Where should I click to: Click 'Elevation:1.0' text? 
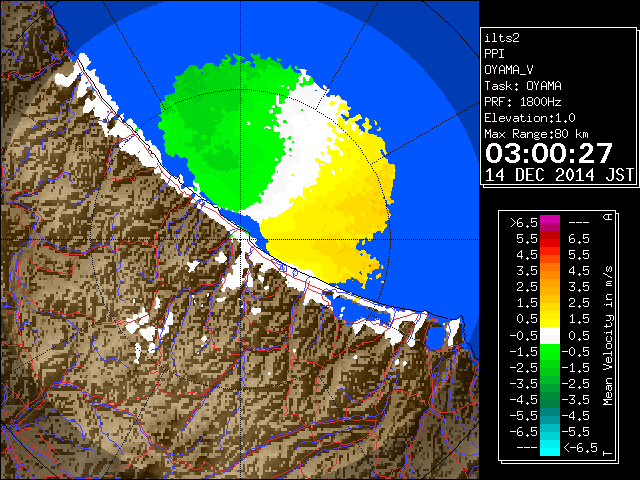[530, 118]
